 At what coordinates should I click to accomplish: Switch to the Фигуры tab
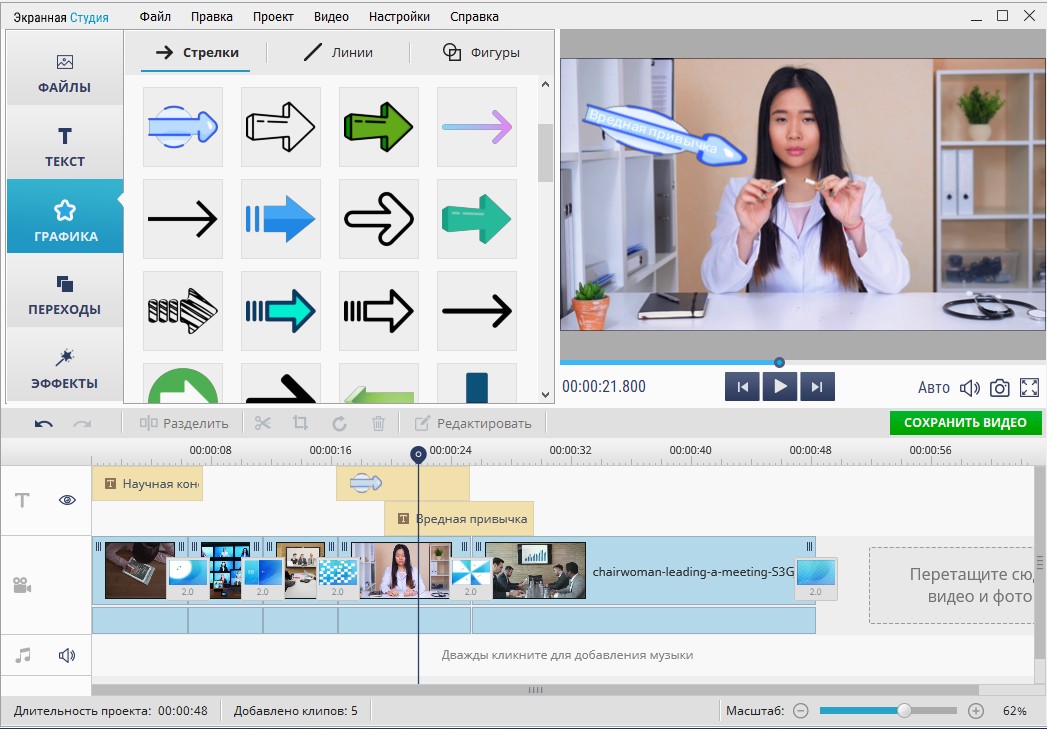(x=481, y=53)
